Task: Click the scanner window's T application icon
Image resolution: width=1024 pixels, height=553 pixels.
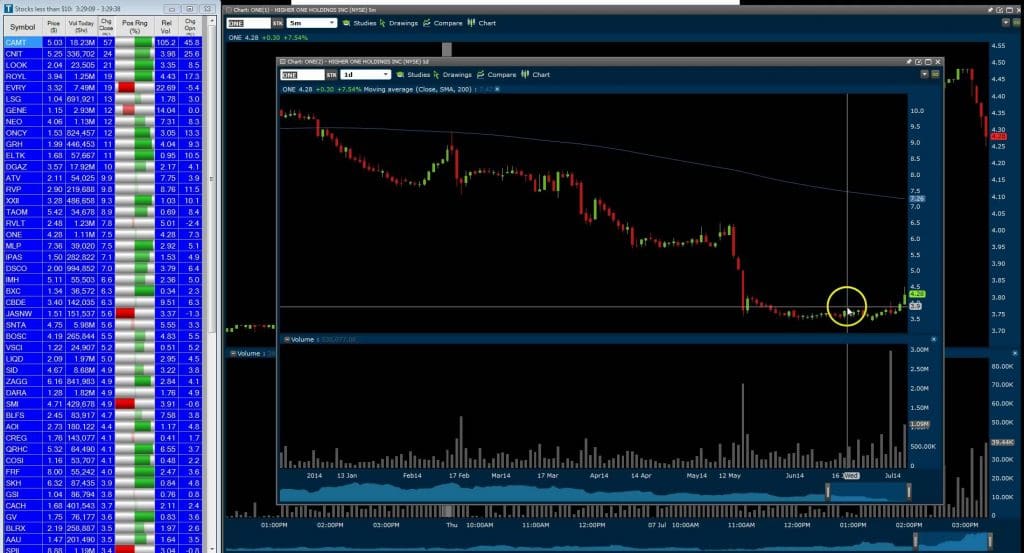Action: (8, 9)
